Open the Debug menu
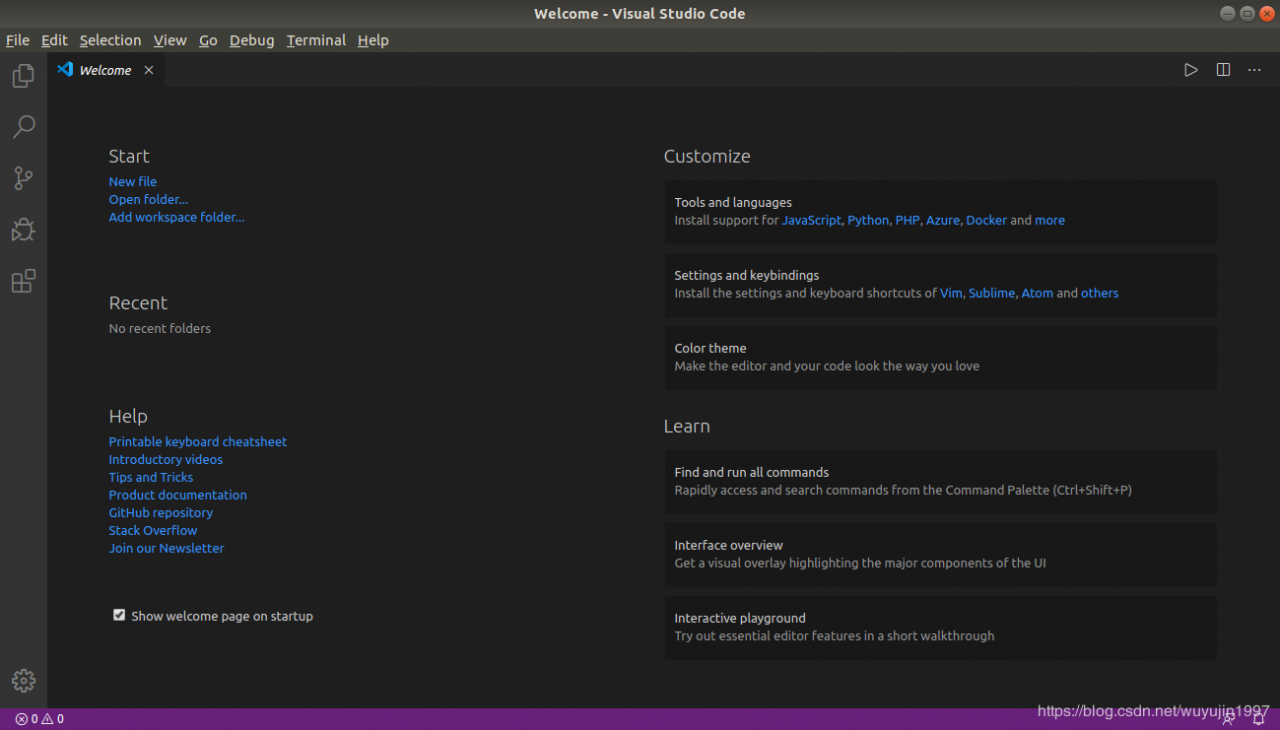1280x730 pixels. coord(252,40)
